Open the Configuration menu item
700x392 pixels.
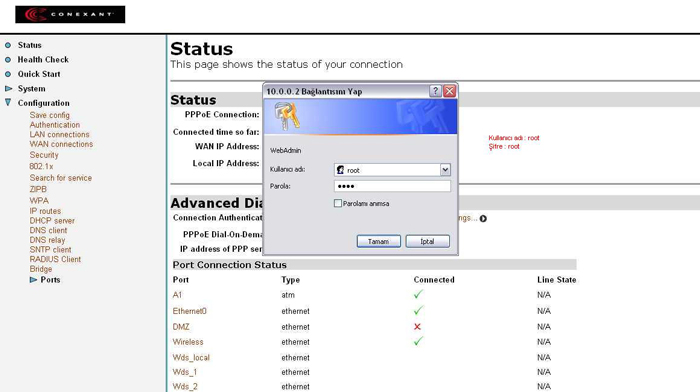click(43, 103)
